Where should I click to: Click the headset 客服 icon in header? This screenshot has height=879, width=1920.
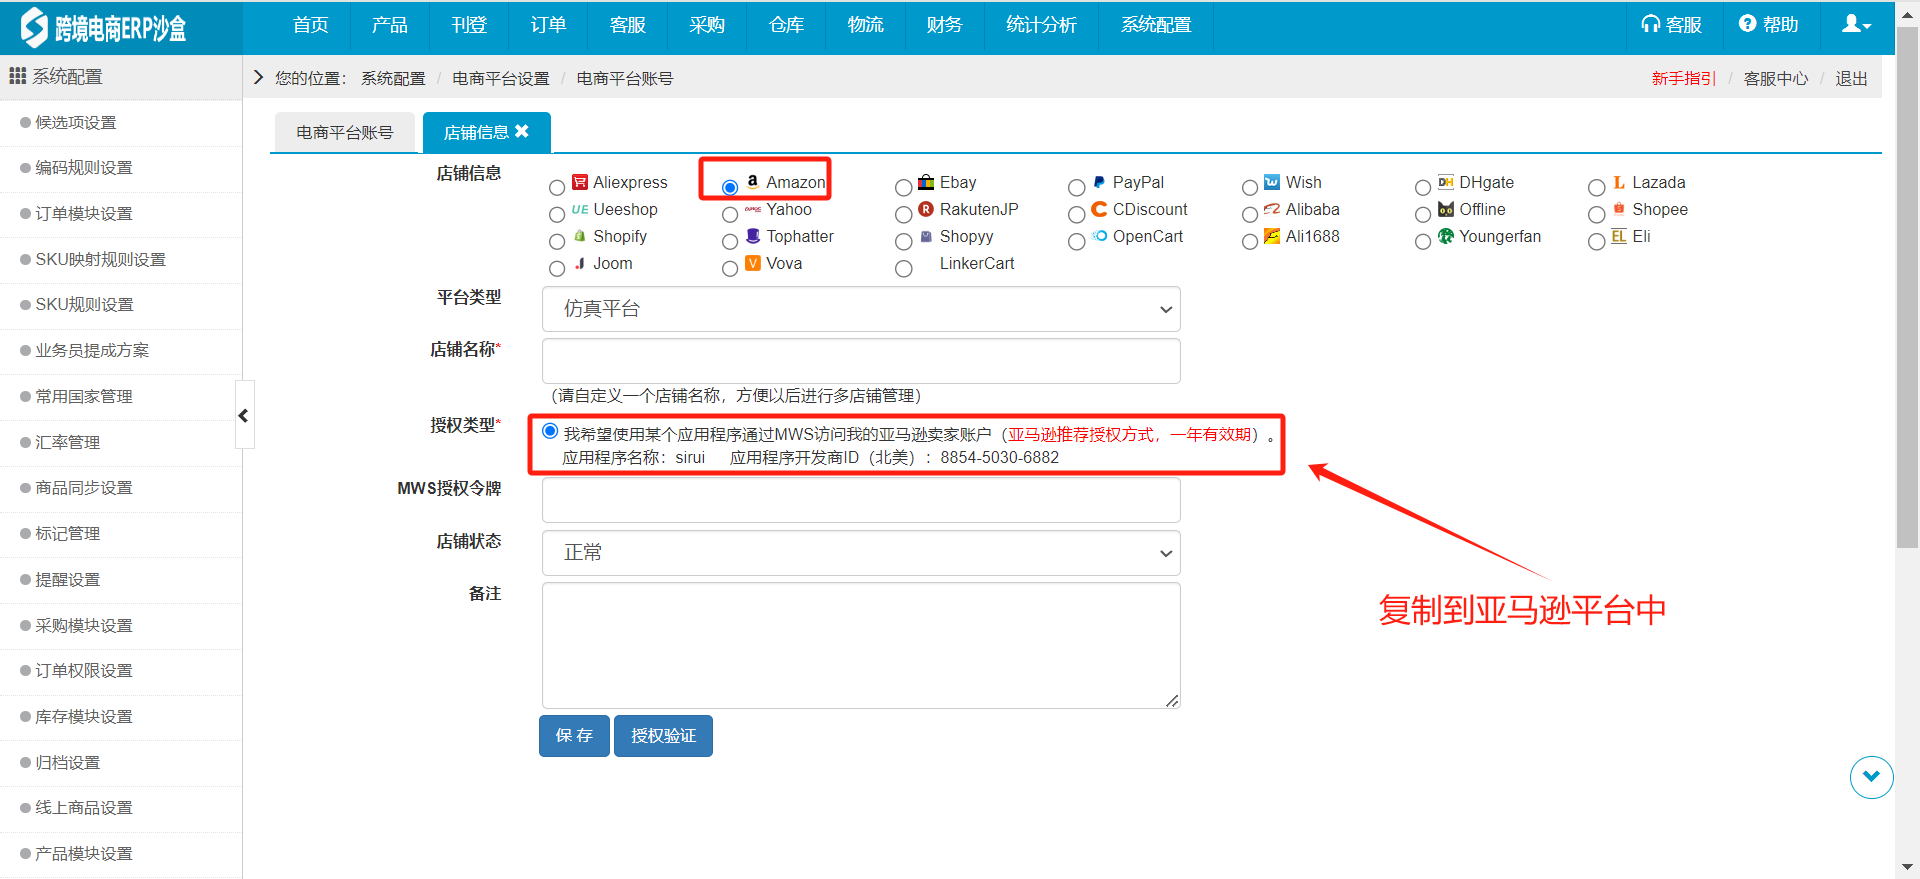[1651, 25]
